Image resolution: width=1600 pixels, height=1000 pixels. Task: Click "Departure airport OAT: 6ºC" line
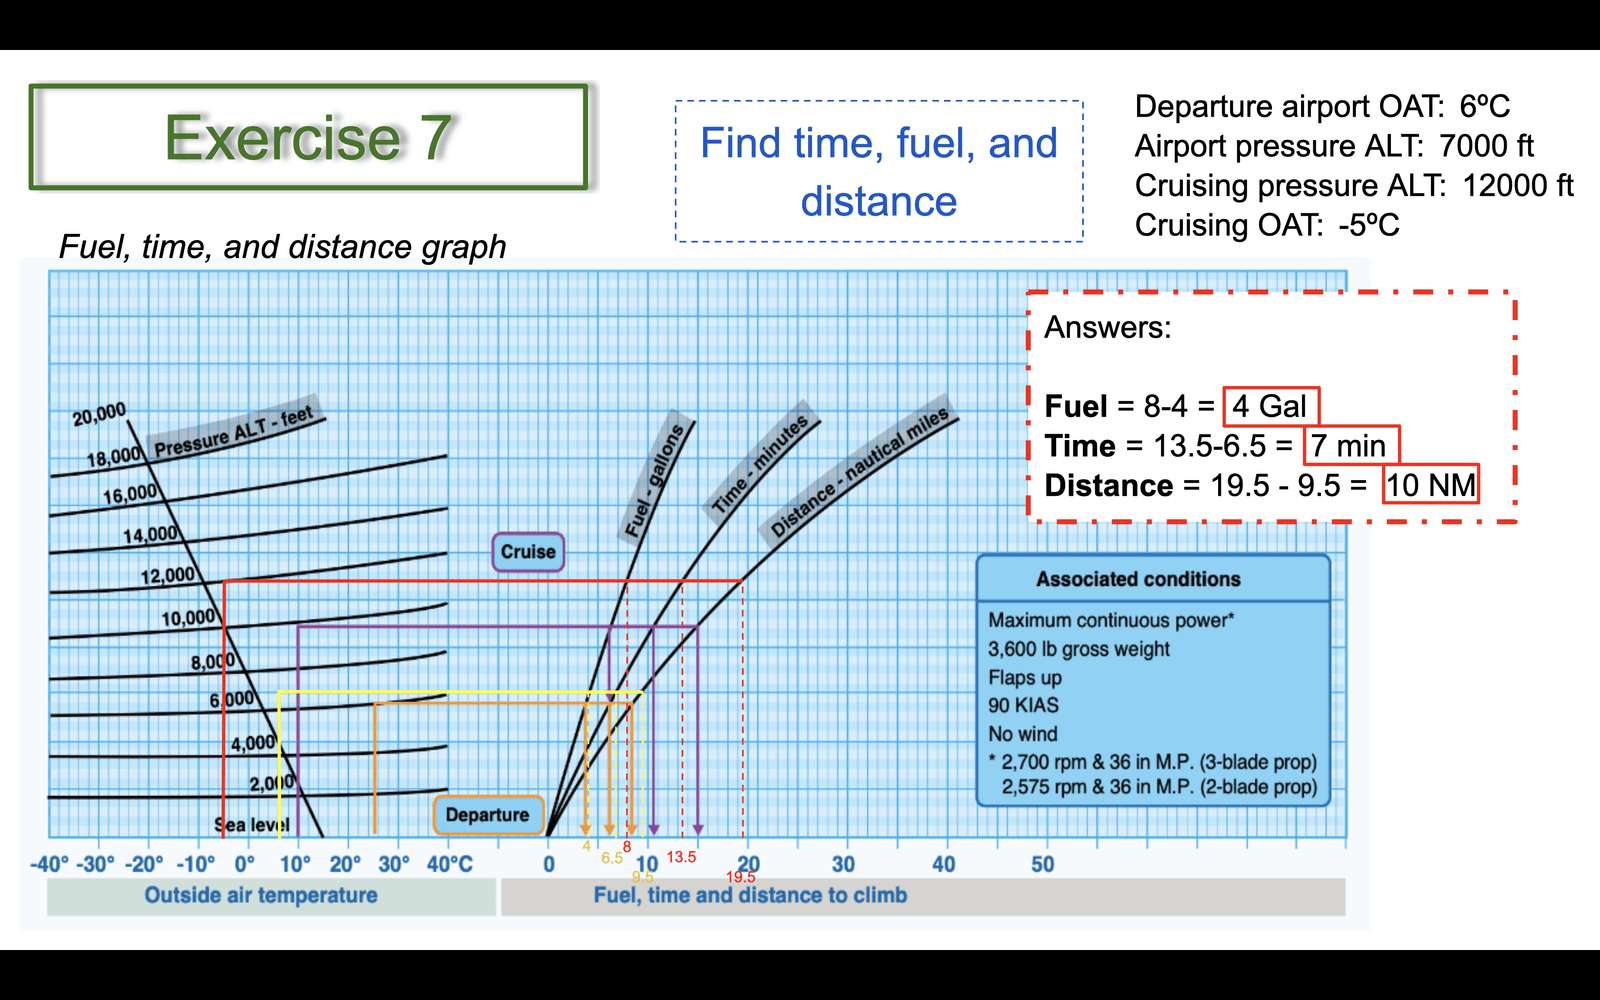tap(1322, 106)
